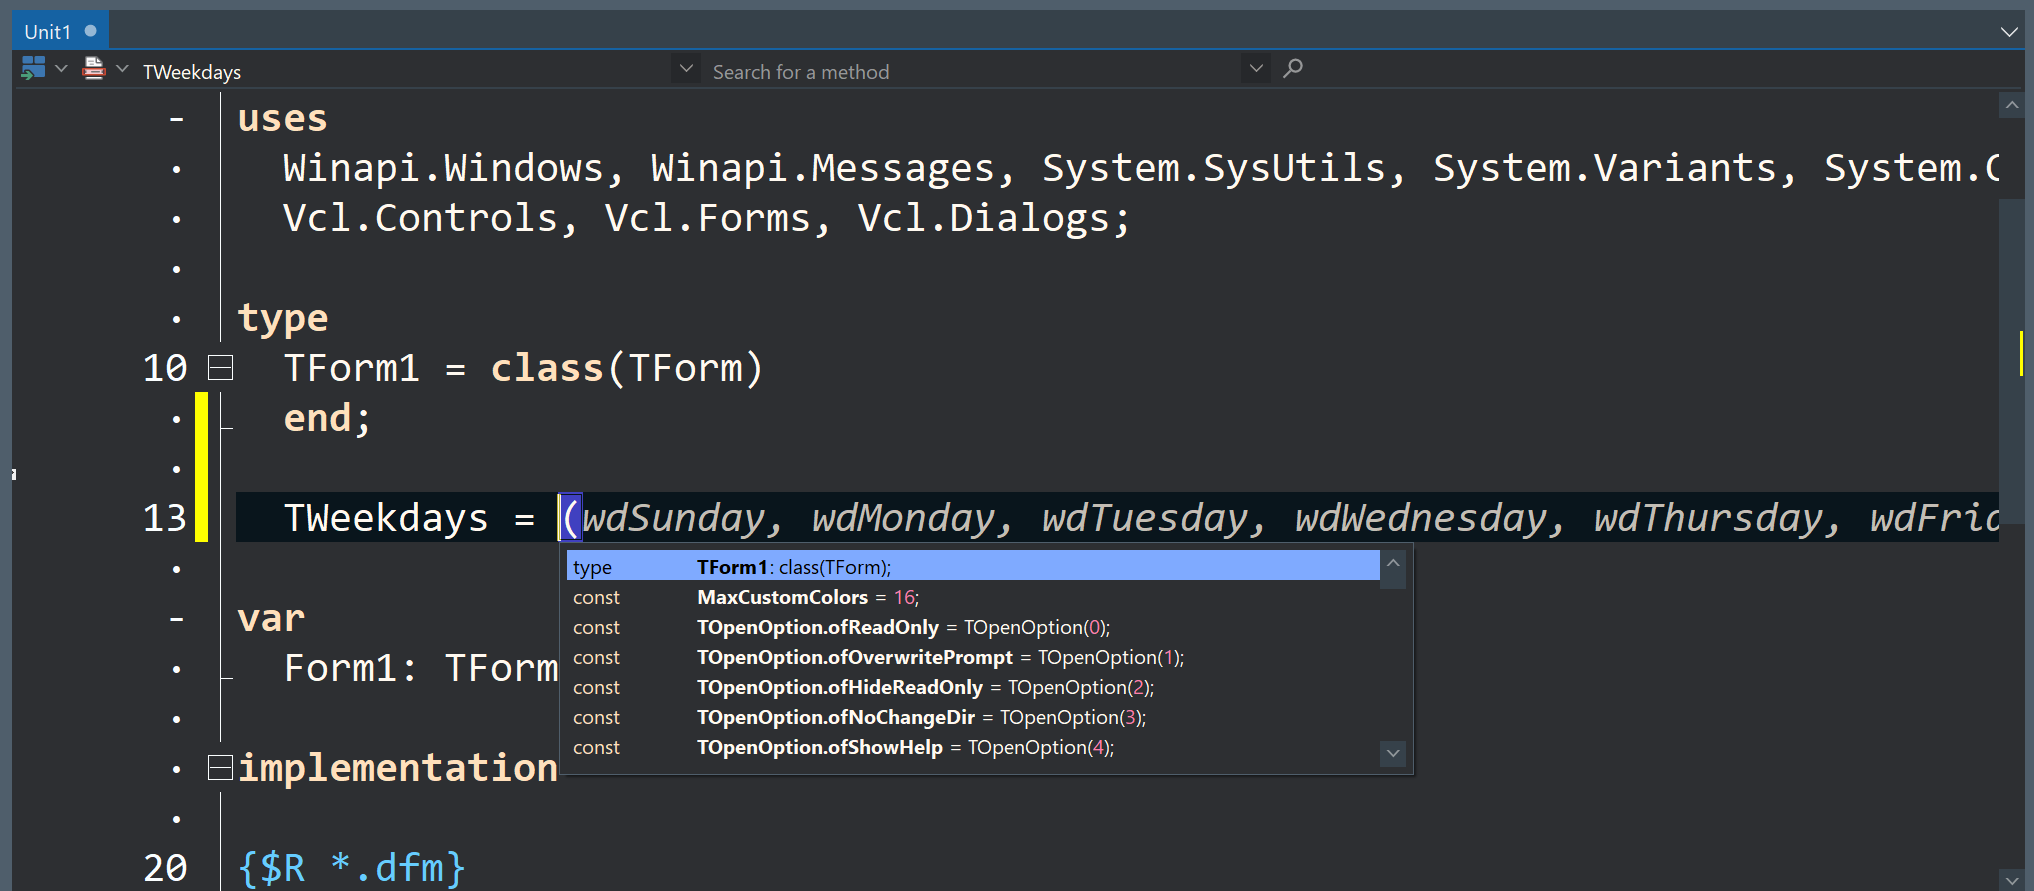Click line number 13 in gutter
Viewport: 2034px width, 891px height.
click(165, 518)
